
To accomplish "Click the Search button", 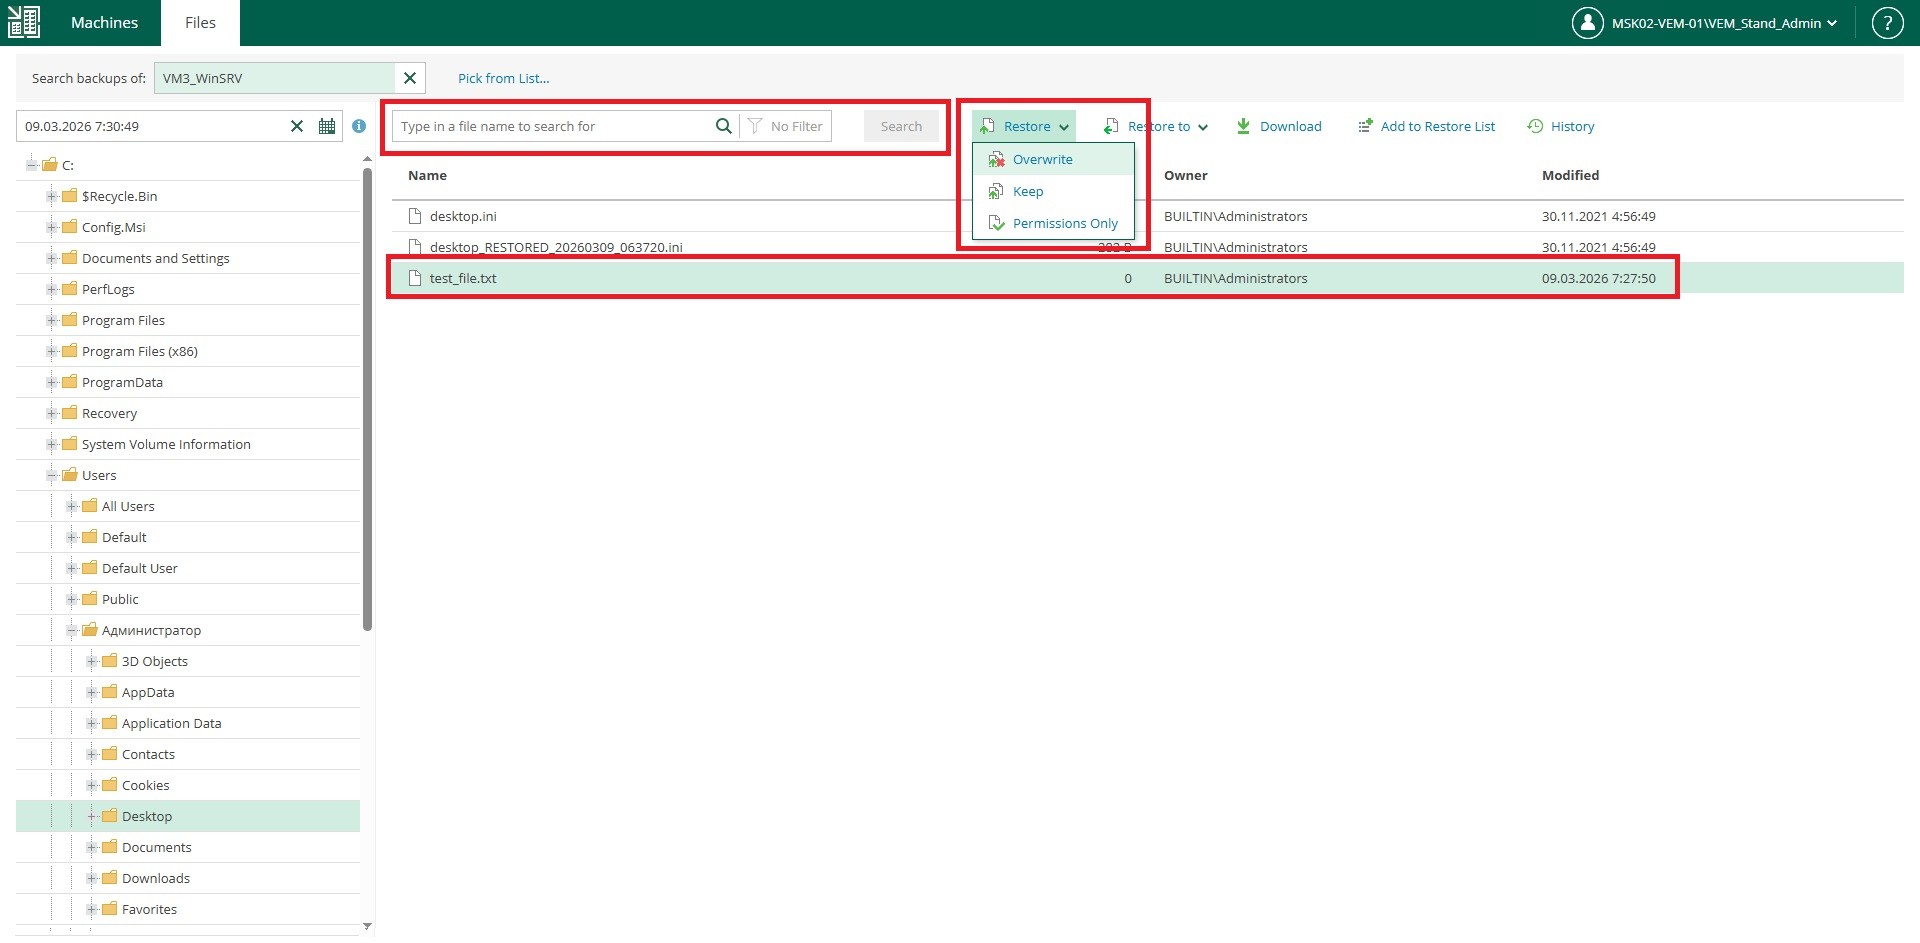I will point(901,126).
